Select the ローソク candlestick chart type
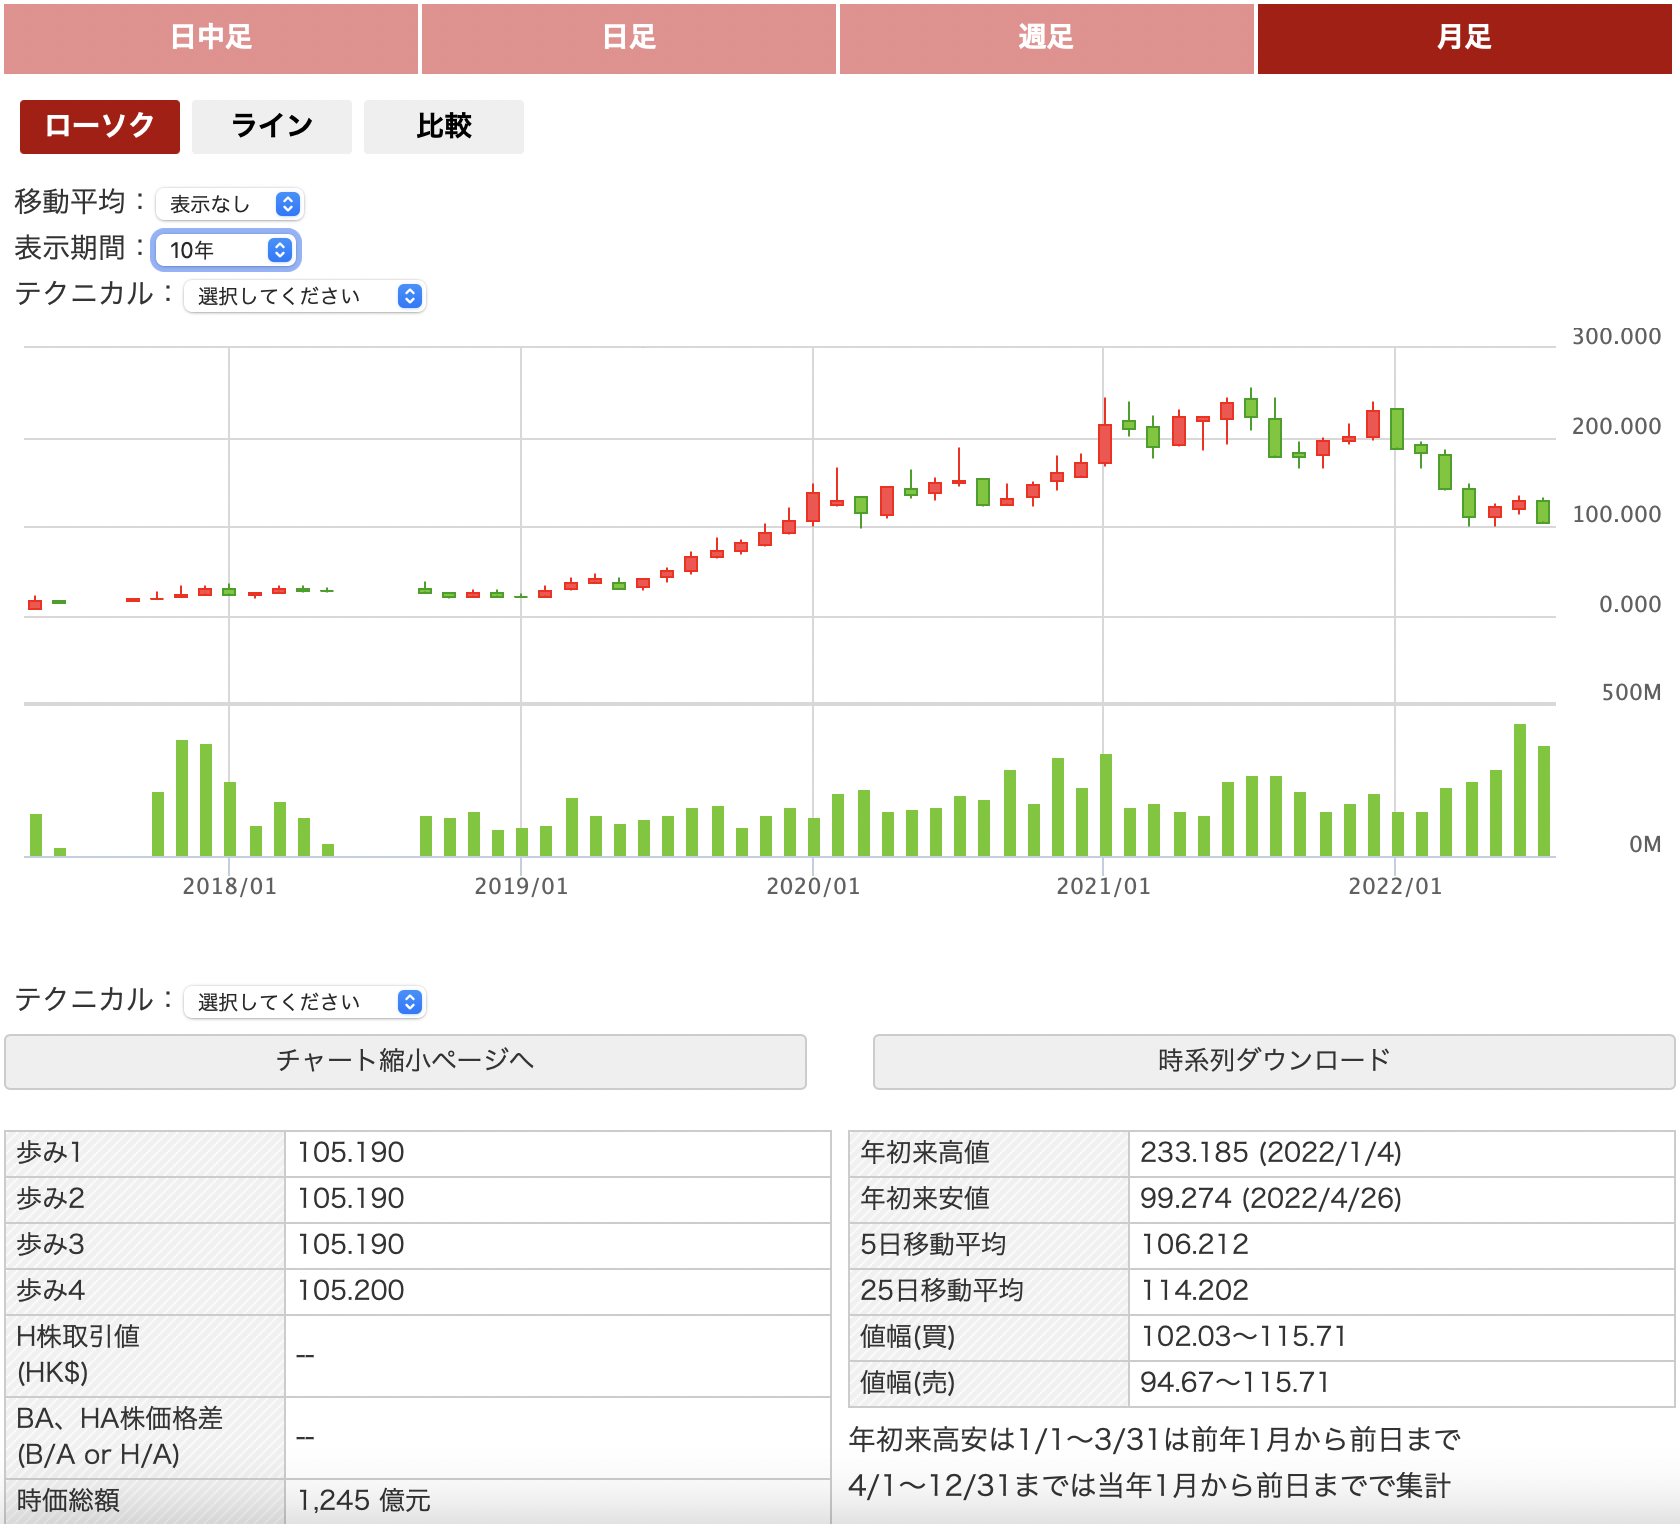The height and width of the screenshot is (1524, 1680). pyautogui.click(x=100, y=126)
